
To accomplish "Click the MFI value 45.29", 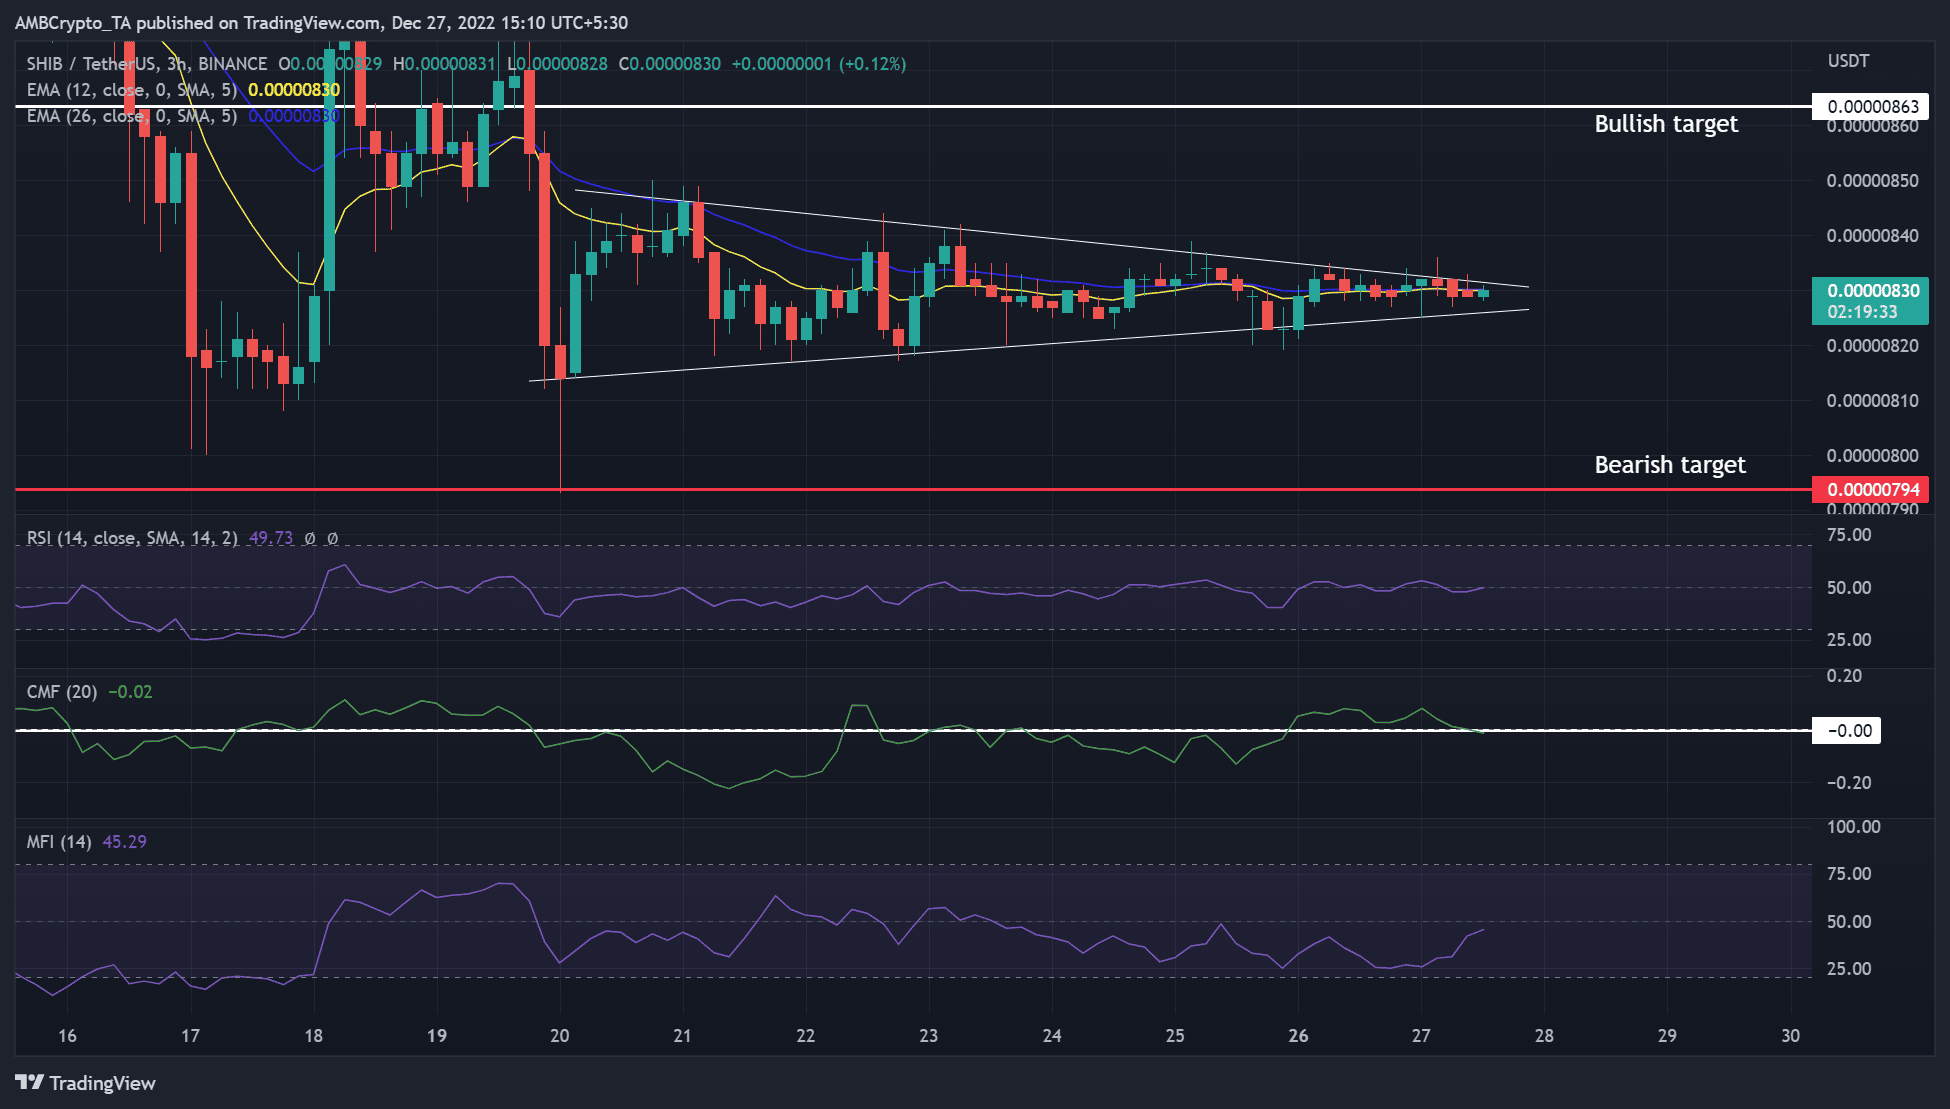I will click(x=124, y=842).
